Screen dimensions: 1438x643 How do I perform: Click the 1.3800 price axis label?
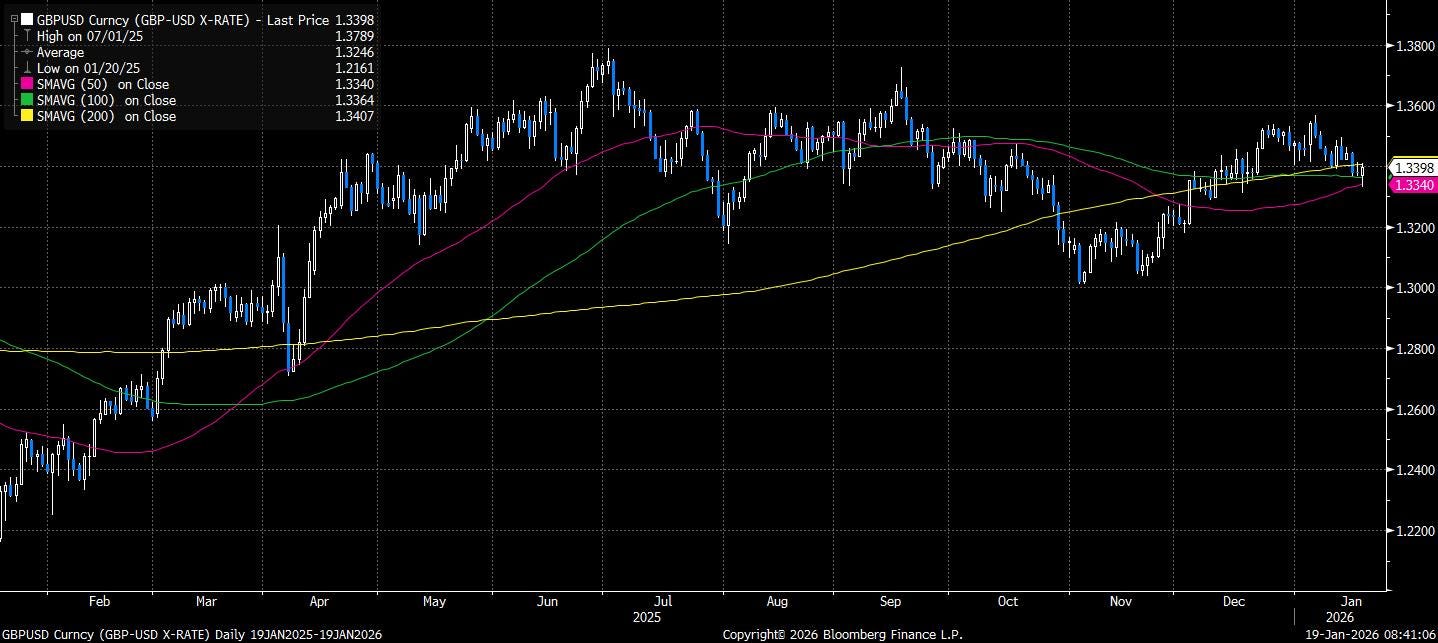(1414, 45)
